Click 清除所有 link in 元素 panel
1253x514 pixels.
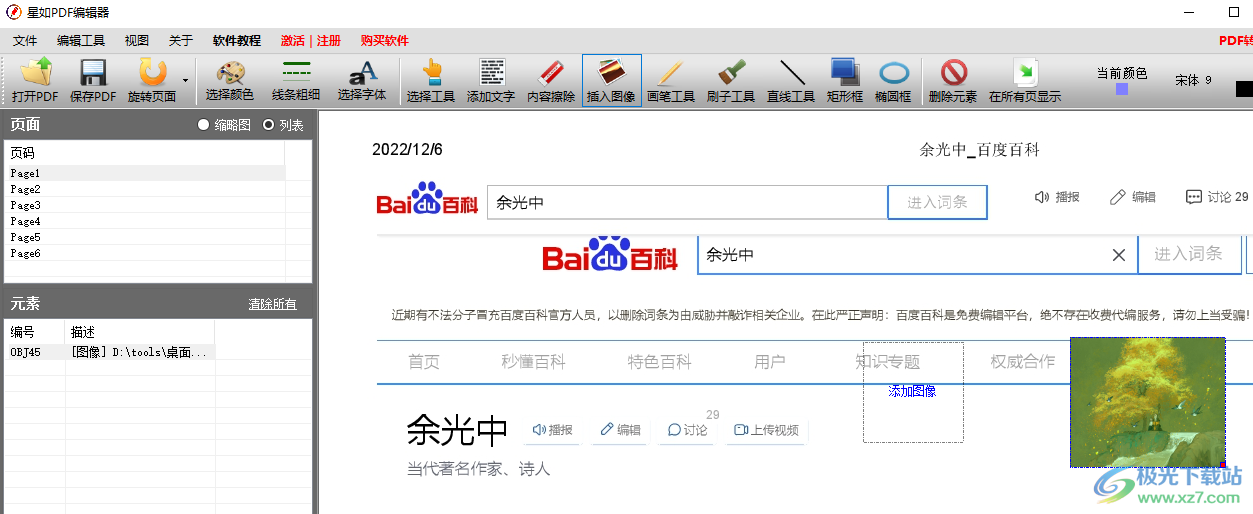(273, 304)
